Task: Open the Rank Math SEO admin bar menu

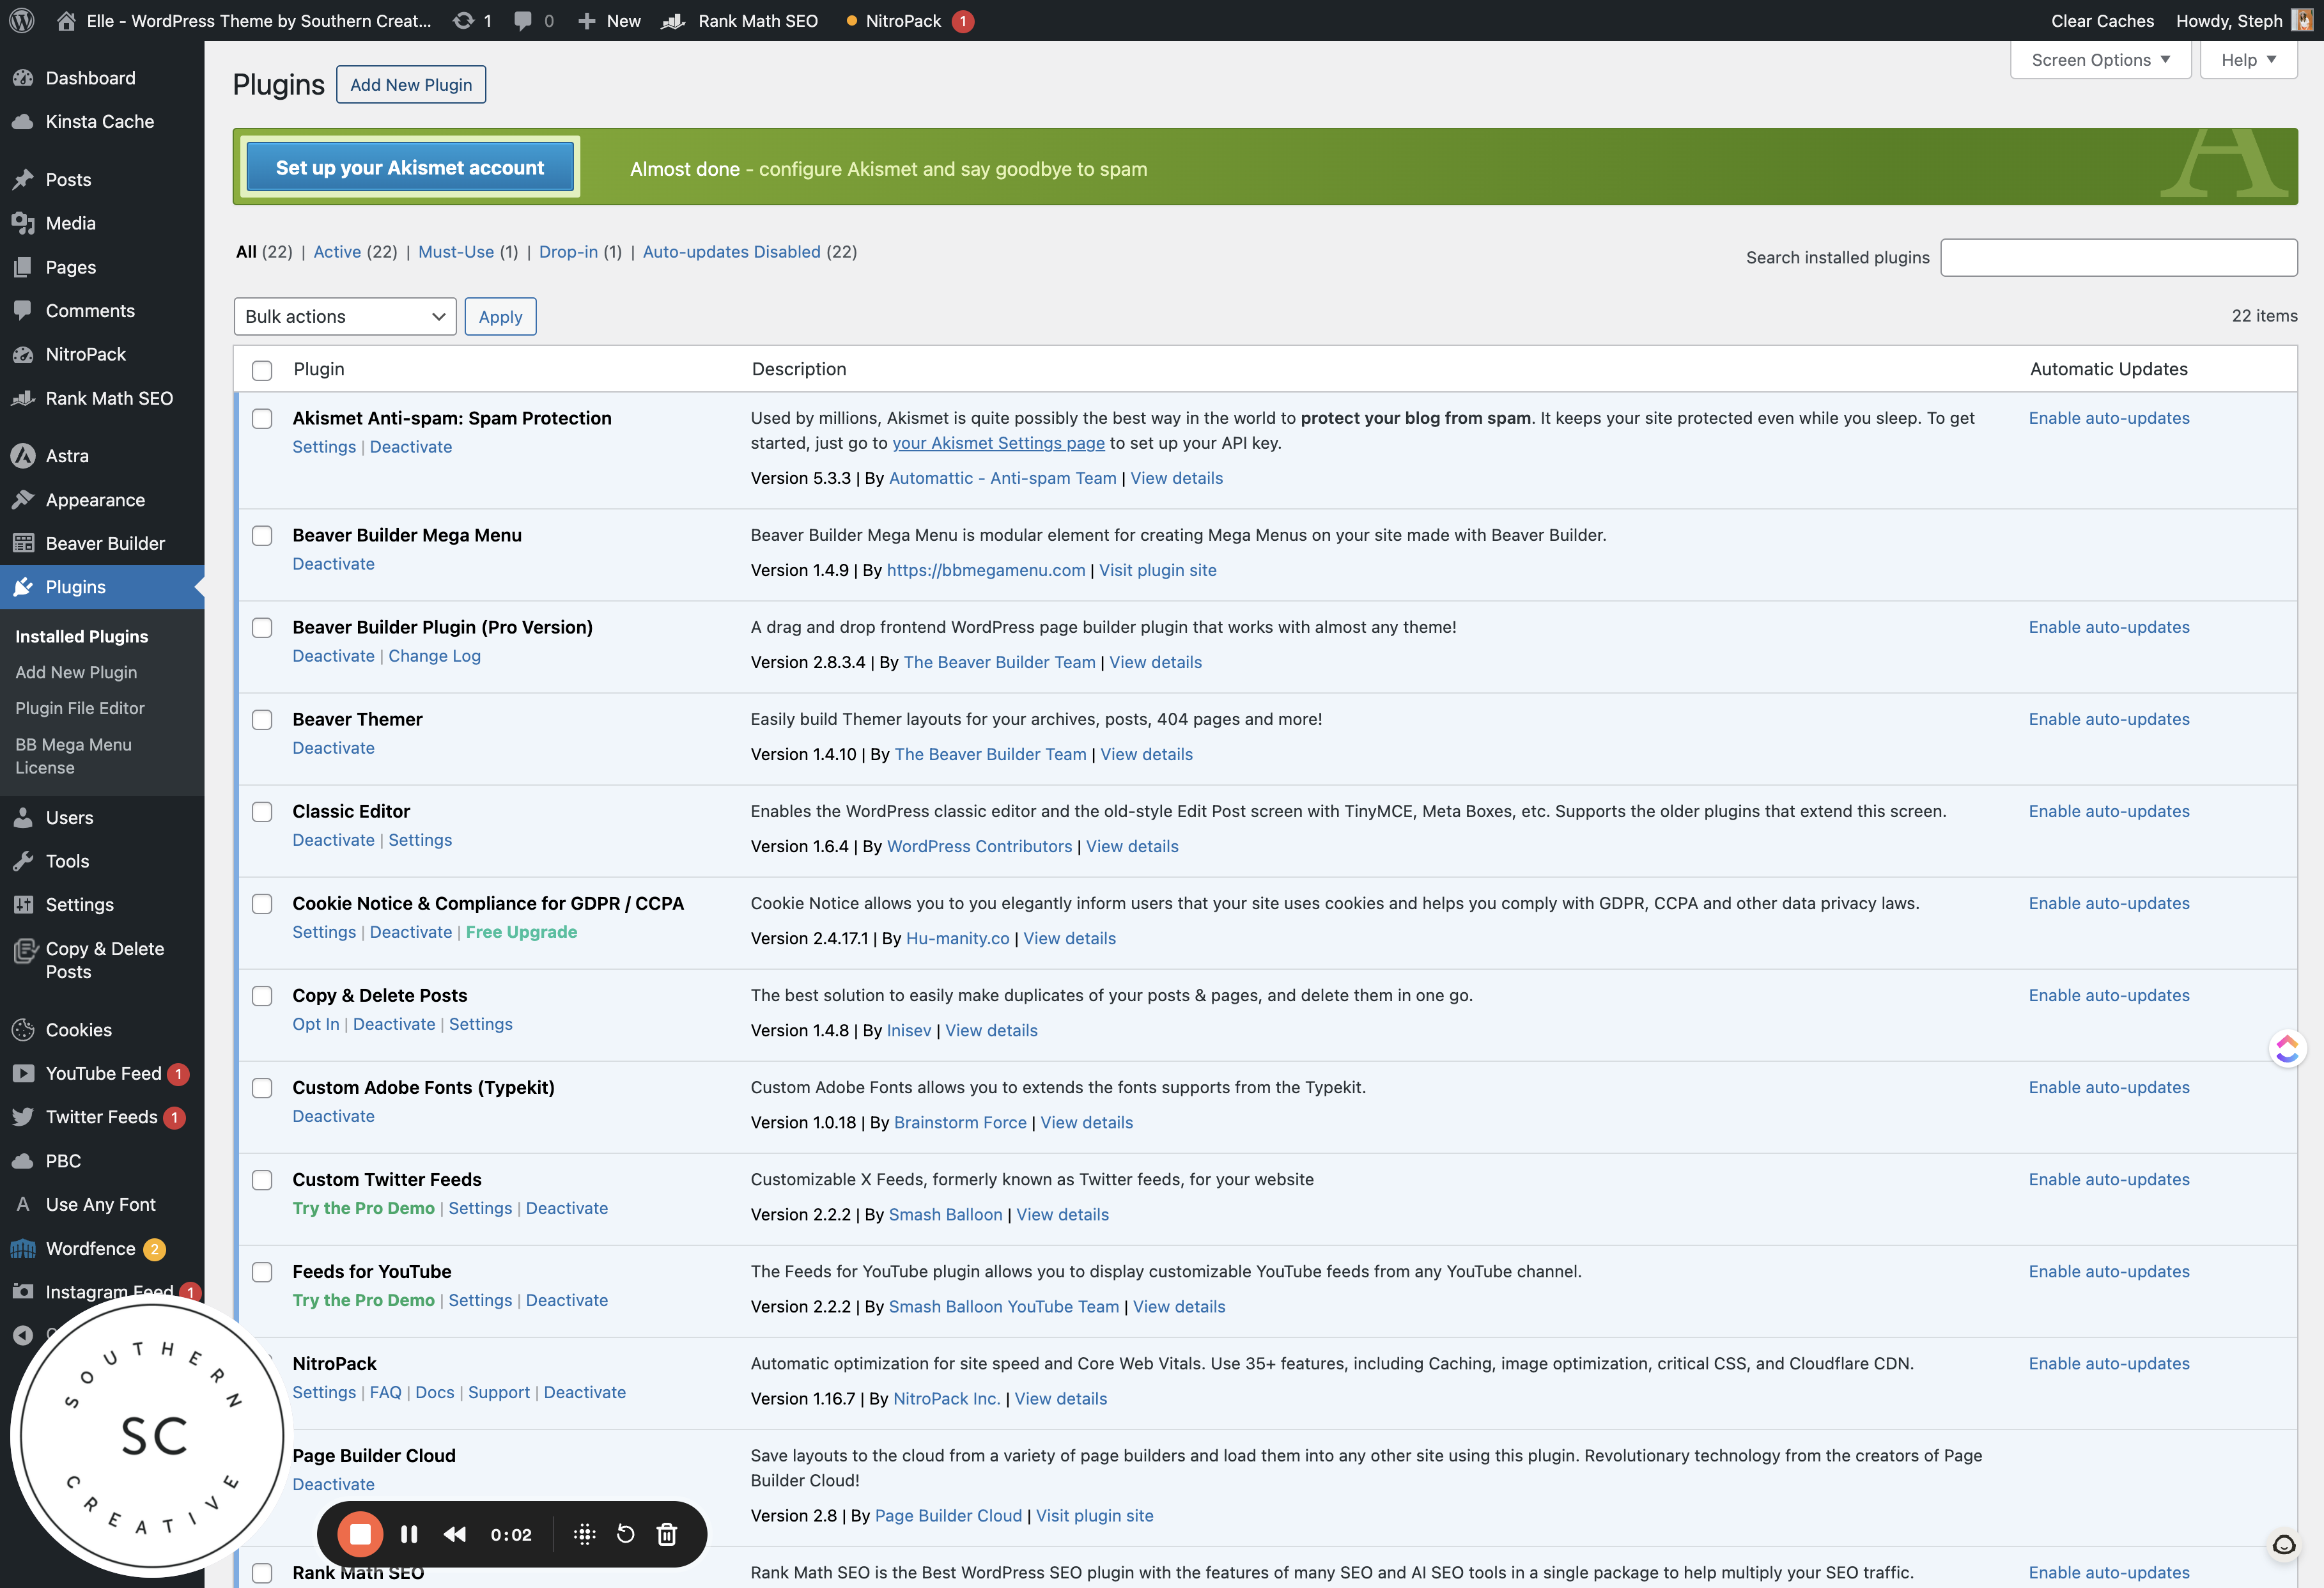Action: pos(741,20)
